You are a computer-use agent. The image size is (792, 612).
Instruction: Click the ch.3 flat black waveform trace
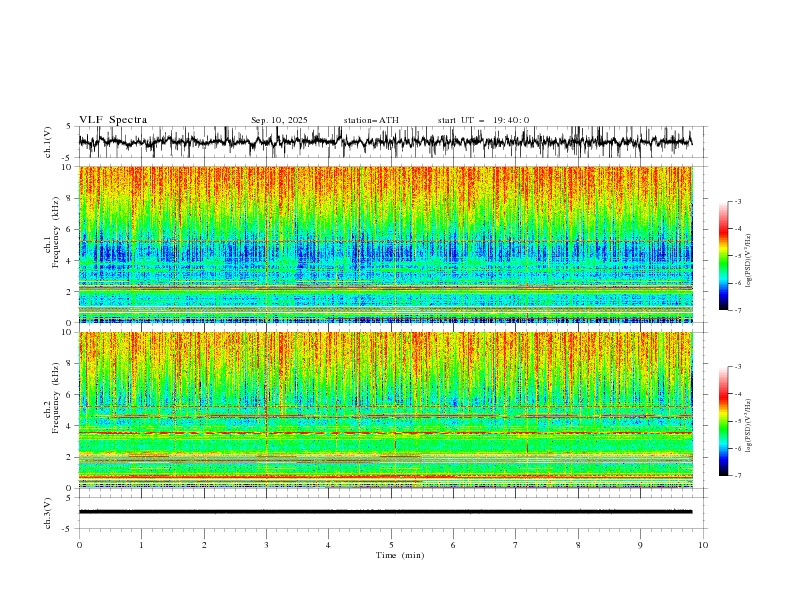385,512
